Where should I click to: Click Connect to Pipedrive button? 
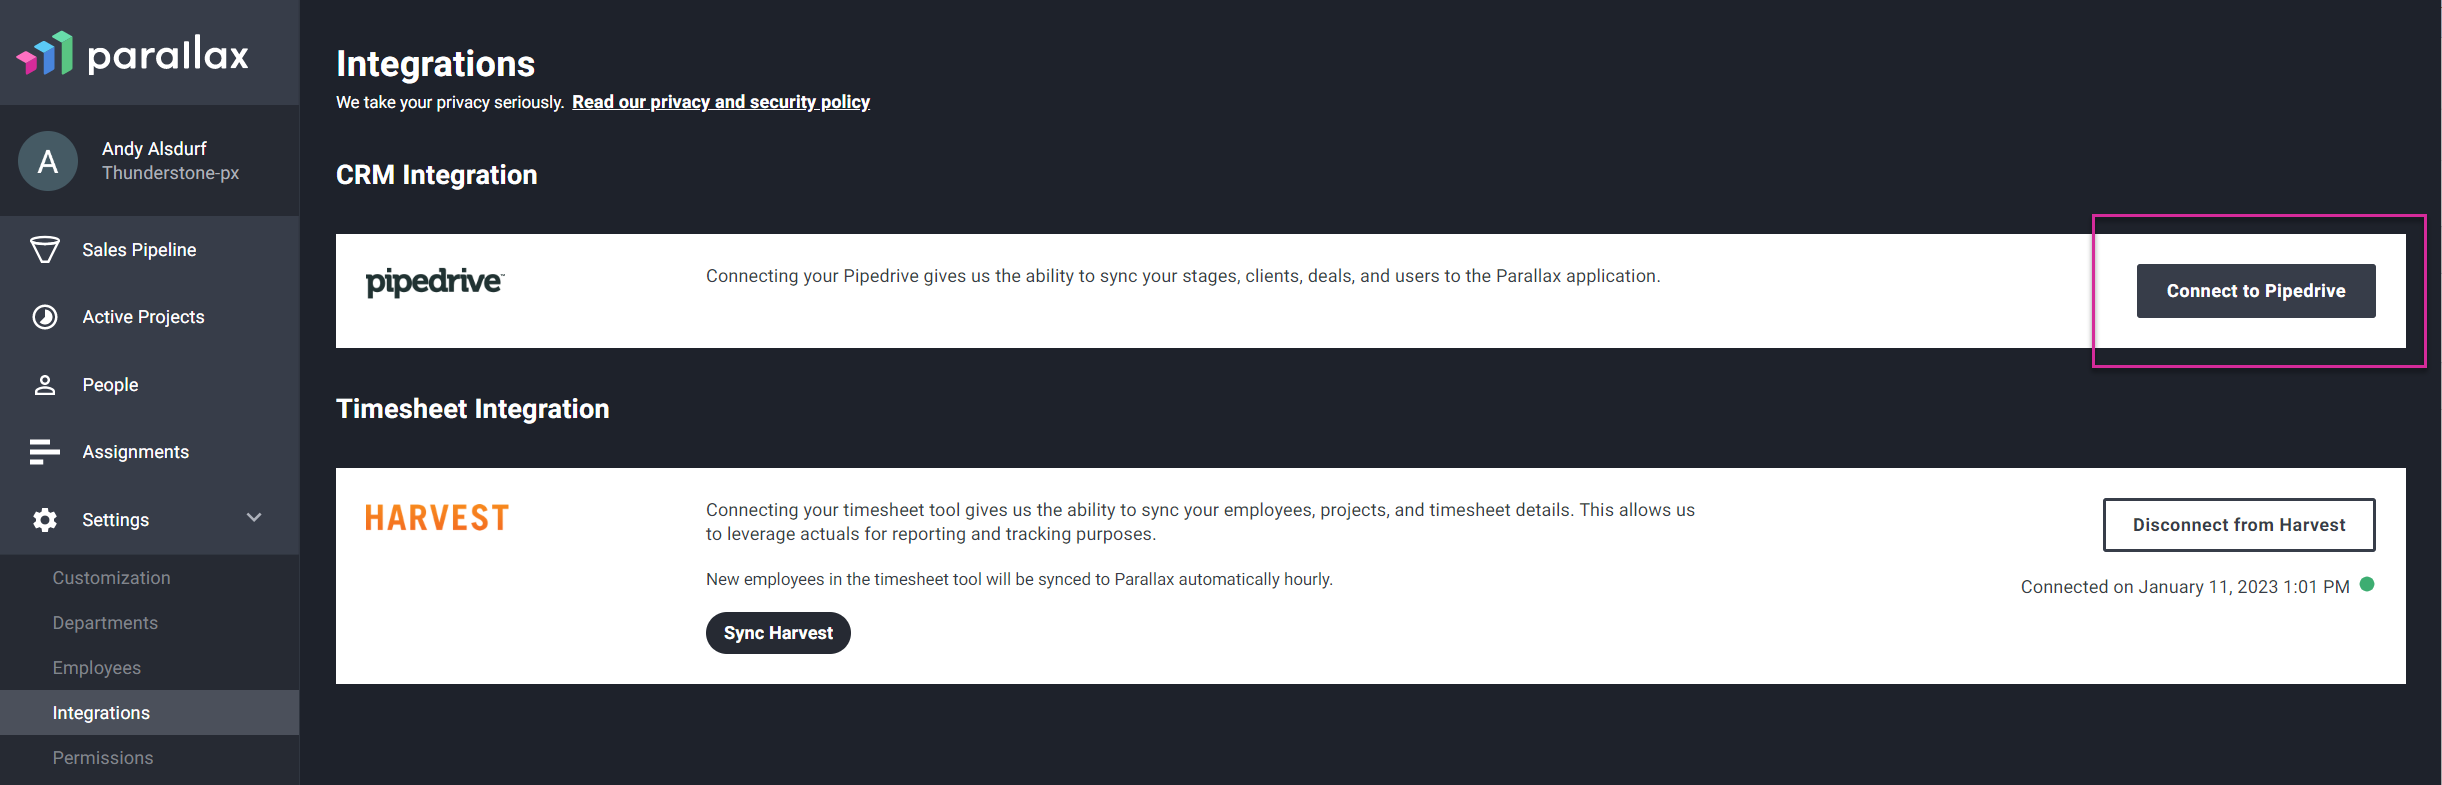click(x=2256, y=291)
